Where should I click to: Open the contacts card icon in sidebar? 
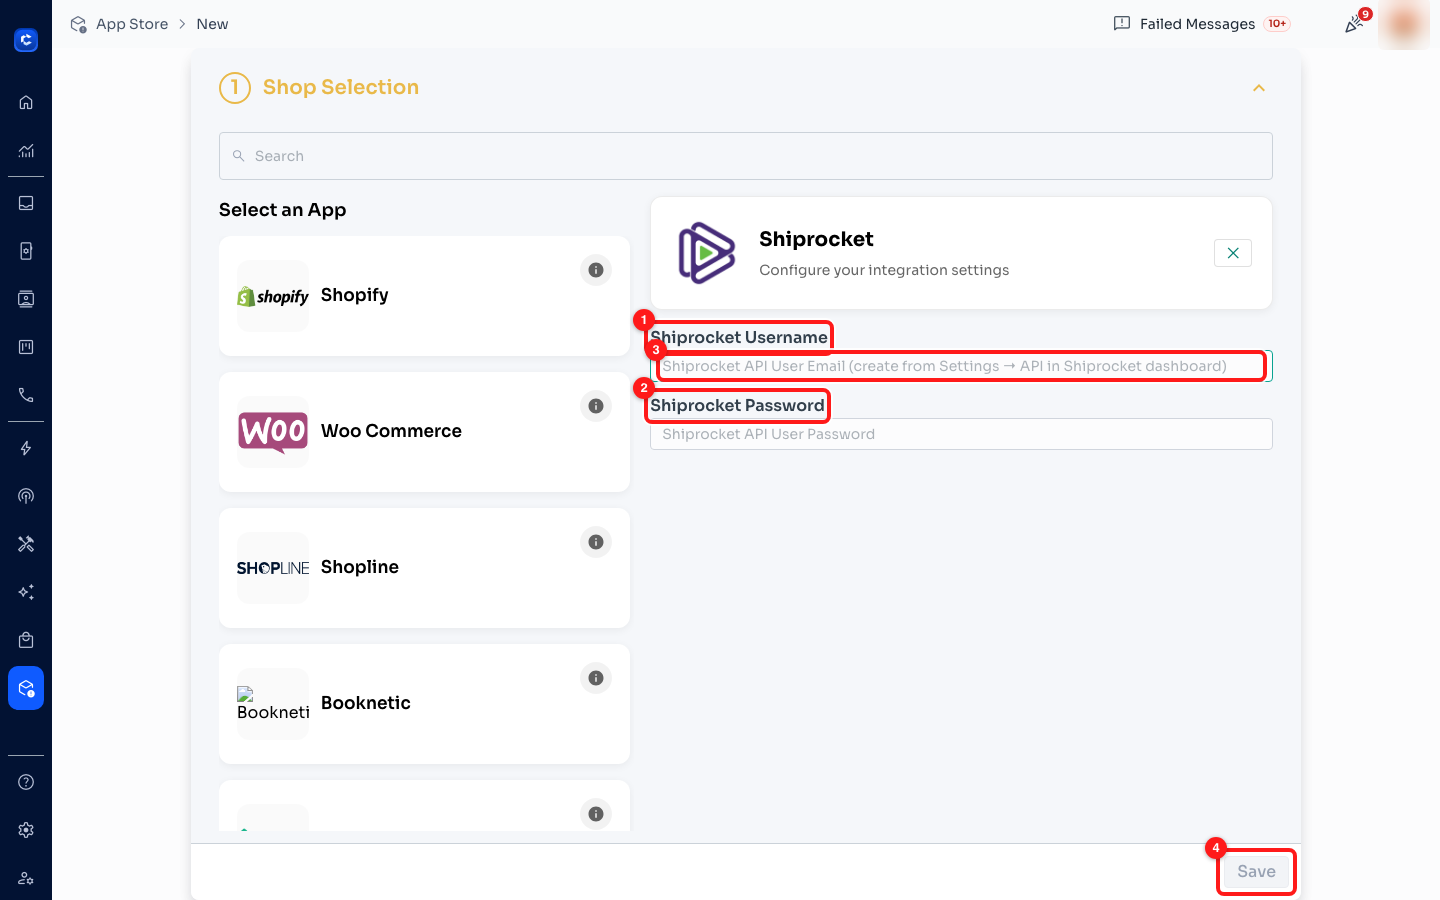26,299
